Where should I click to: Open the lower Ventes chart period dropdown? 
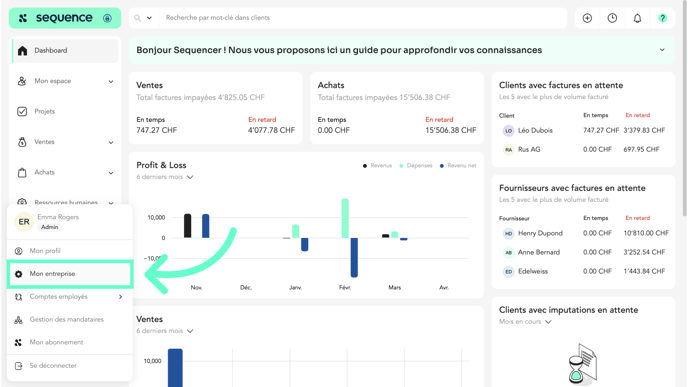[x=165, y=331]
